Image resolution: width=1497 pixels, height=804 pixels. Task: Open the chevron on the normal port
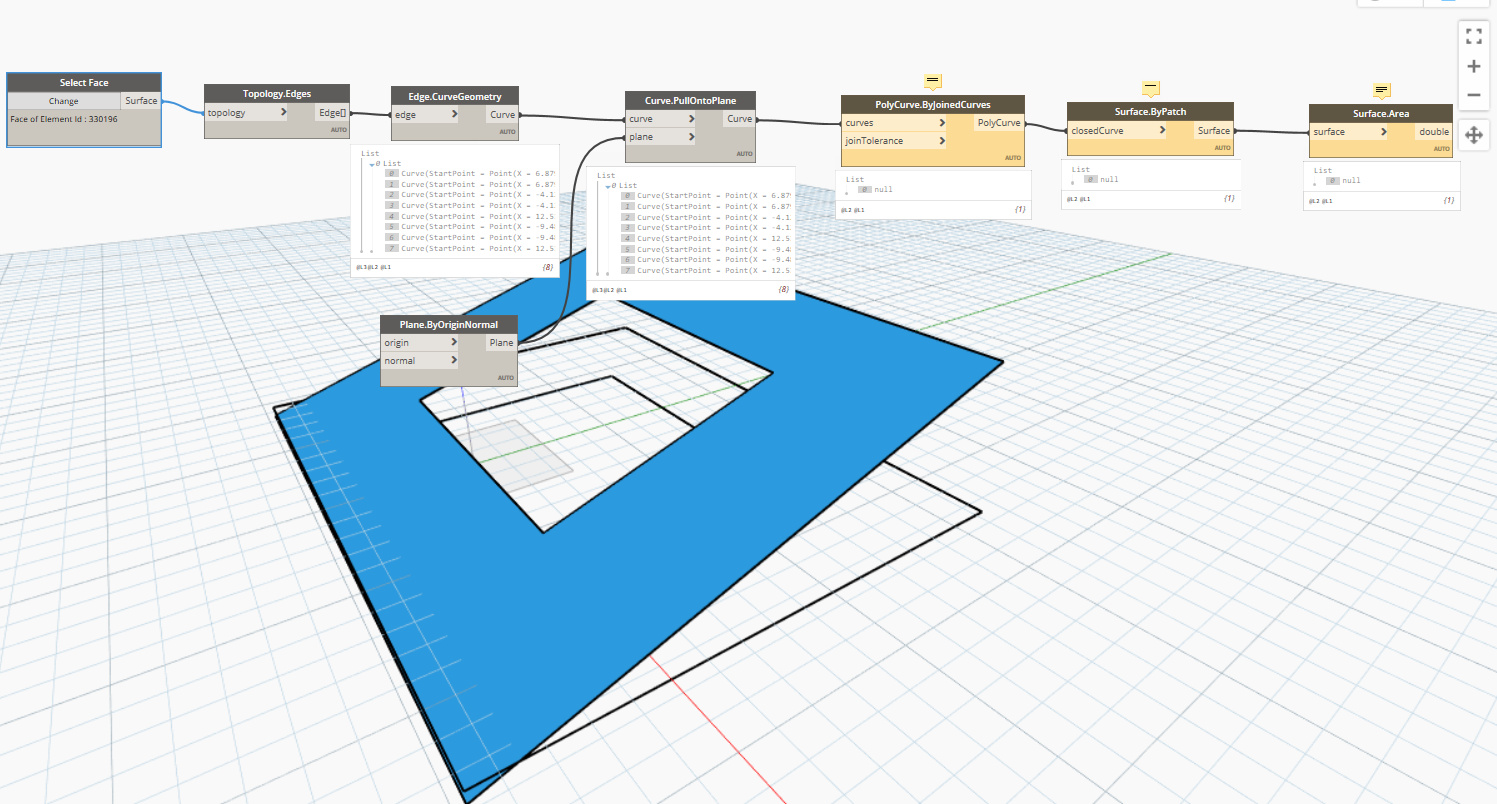(x=454, y=360)
